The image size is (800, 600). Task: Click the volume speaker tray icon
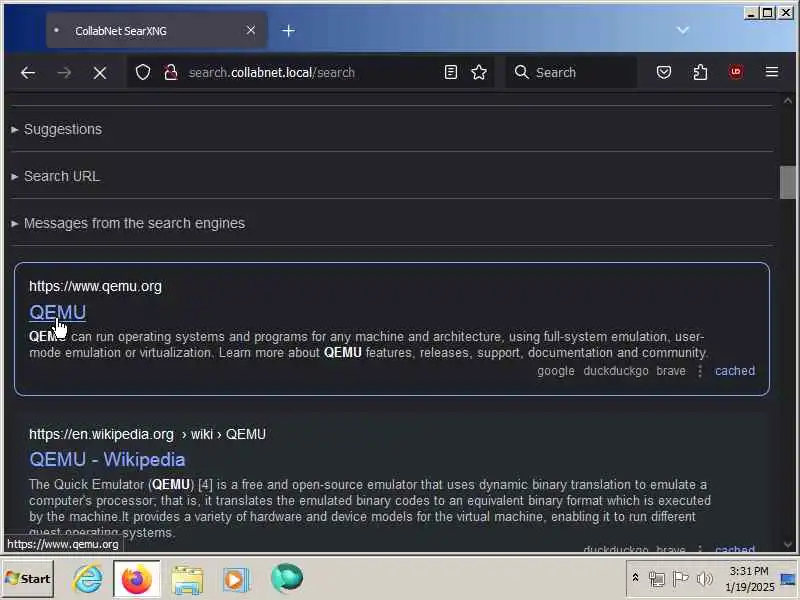tap(705, 579)
